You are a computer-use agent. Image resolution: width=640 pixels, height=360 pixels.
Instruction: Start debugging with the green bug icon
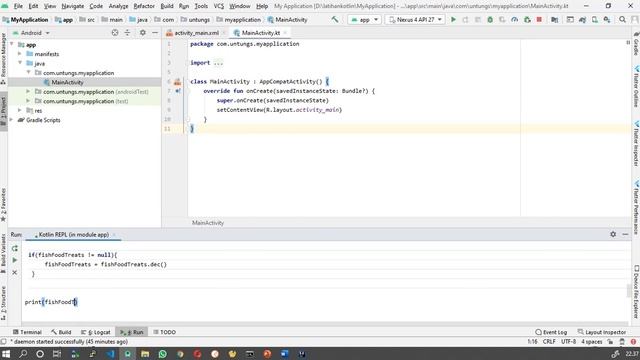click(490, 20)
